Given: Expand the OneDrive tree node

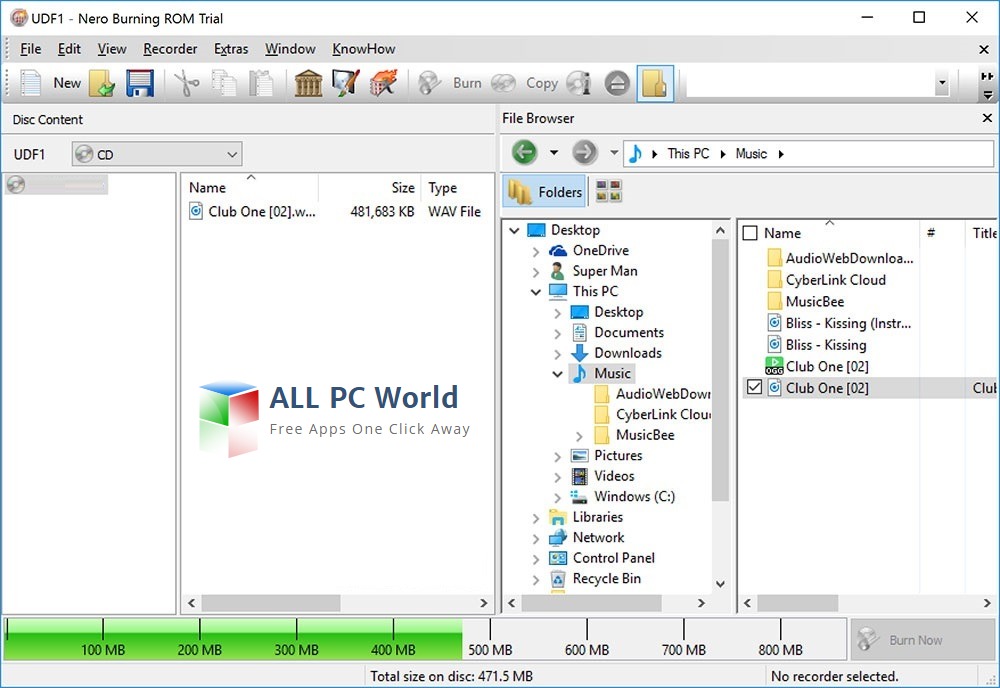Looking at the screenshot, I should click(x=536, y=251).
